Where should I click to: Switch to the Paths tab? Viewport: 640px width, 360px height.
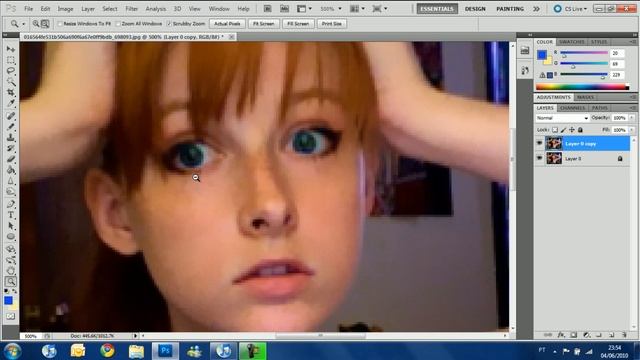coord(600,108)
